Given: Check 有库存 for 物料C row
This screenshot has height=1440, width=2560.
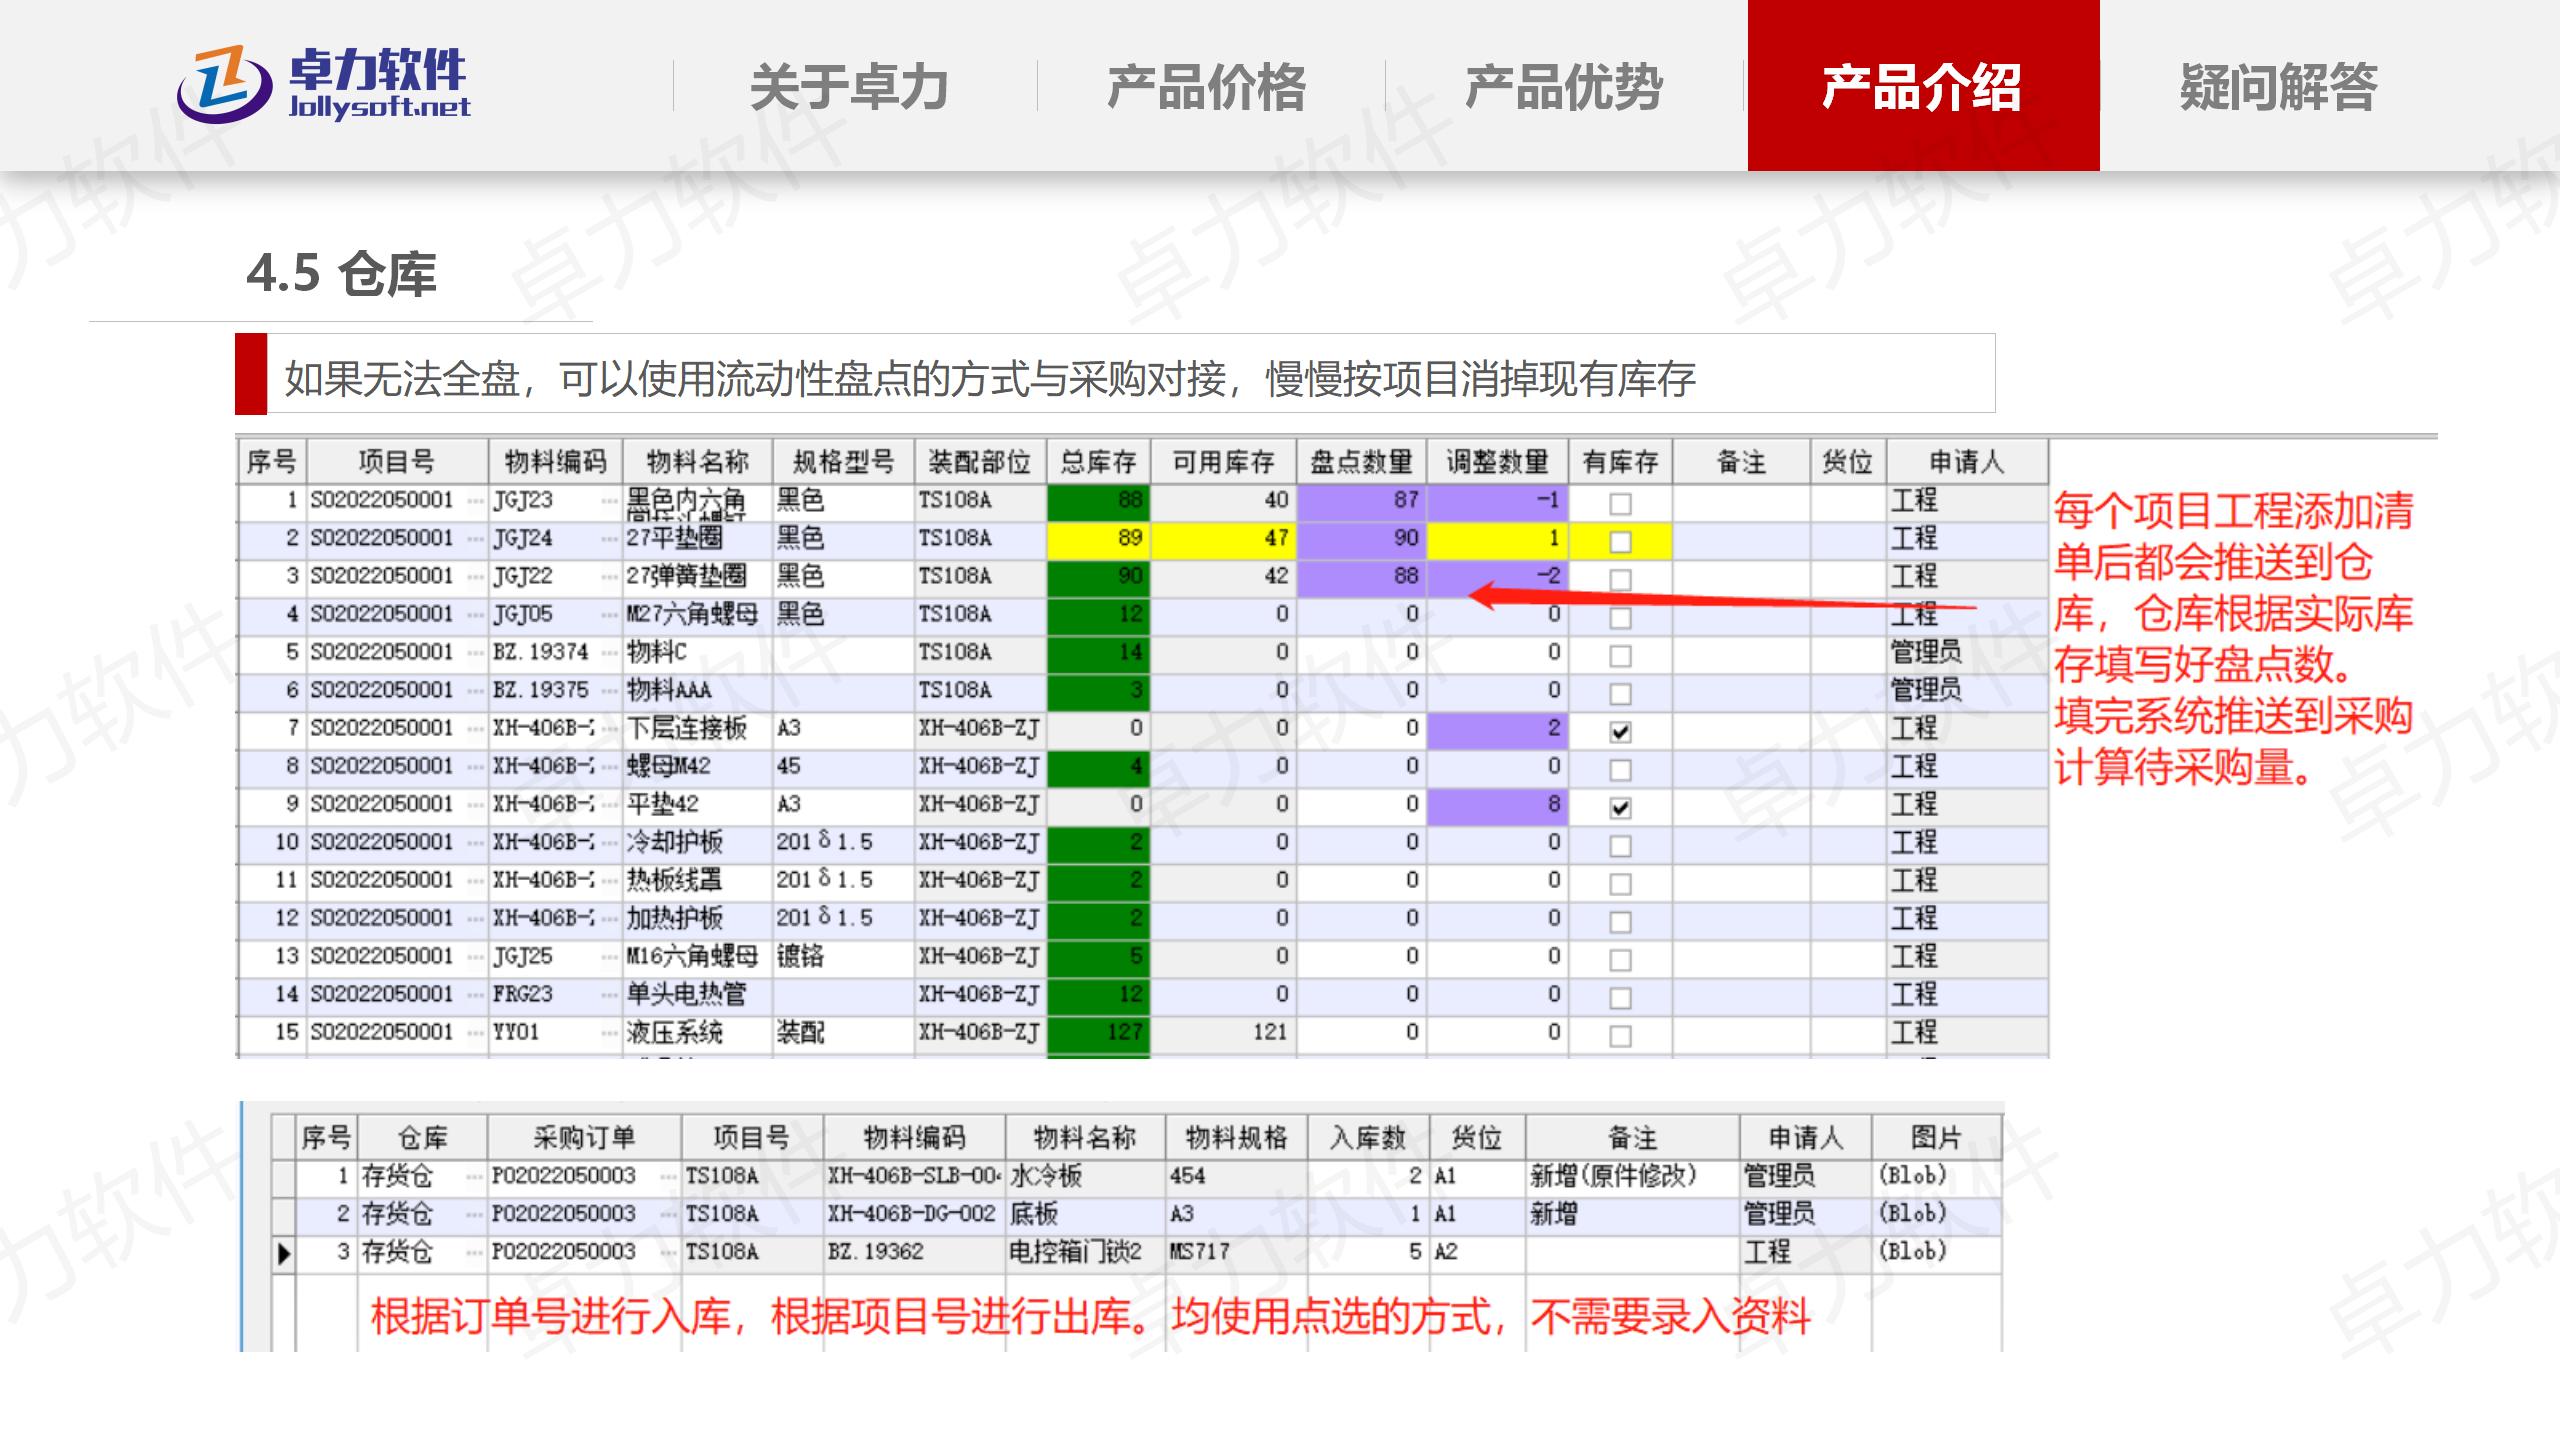Looking at the screenshot, I should coord(1620,655).
